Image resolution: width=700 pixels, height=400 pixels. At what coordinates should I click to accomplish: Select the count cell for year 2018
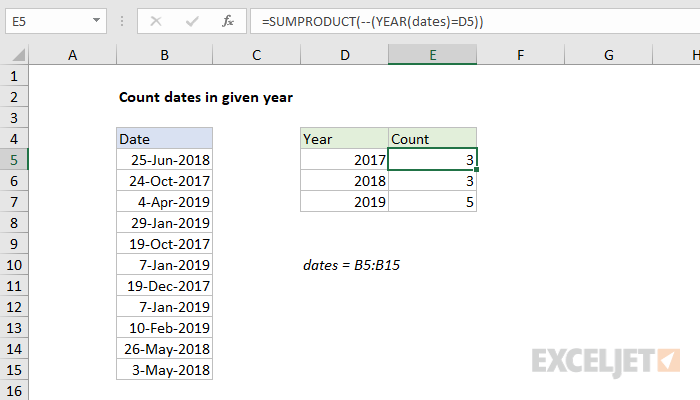coord(433,181)
